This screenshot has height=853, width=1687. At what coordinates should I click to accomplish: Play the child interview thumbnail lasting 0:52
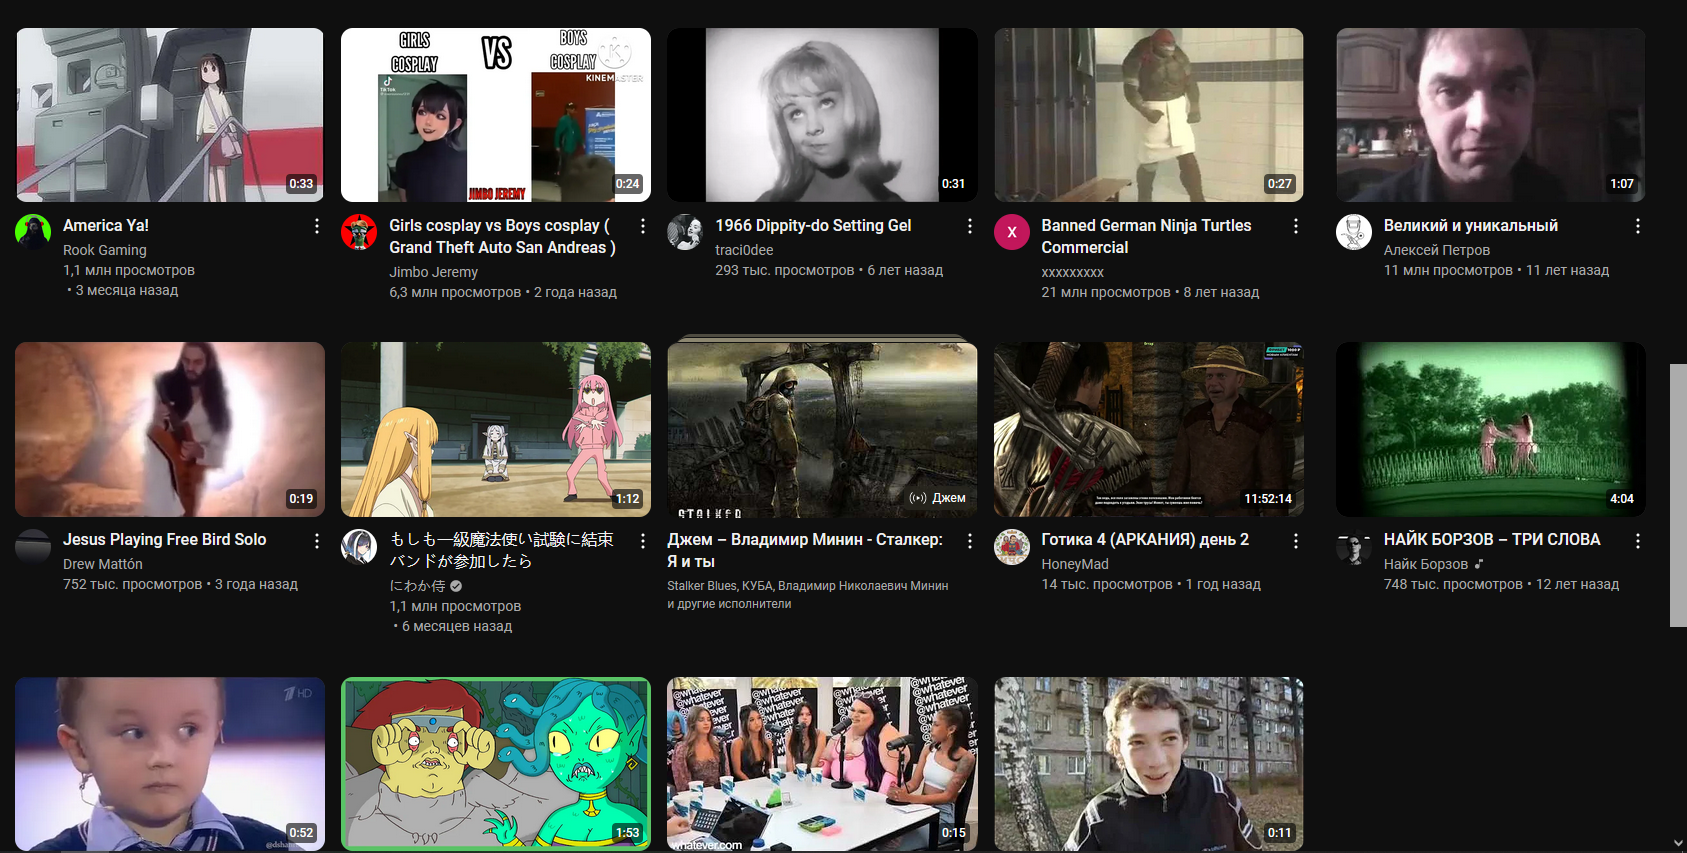170,764
